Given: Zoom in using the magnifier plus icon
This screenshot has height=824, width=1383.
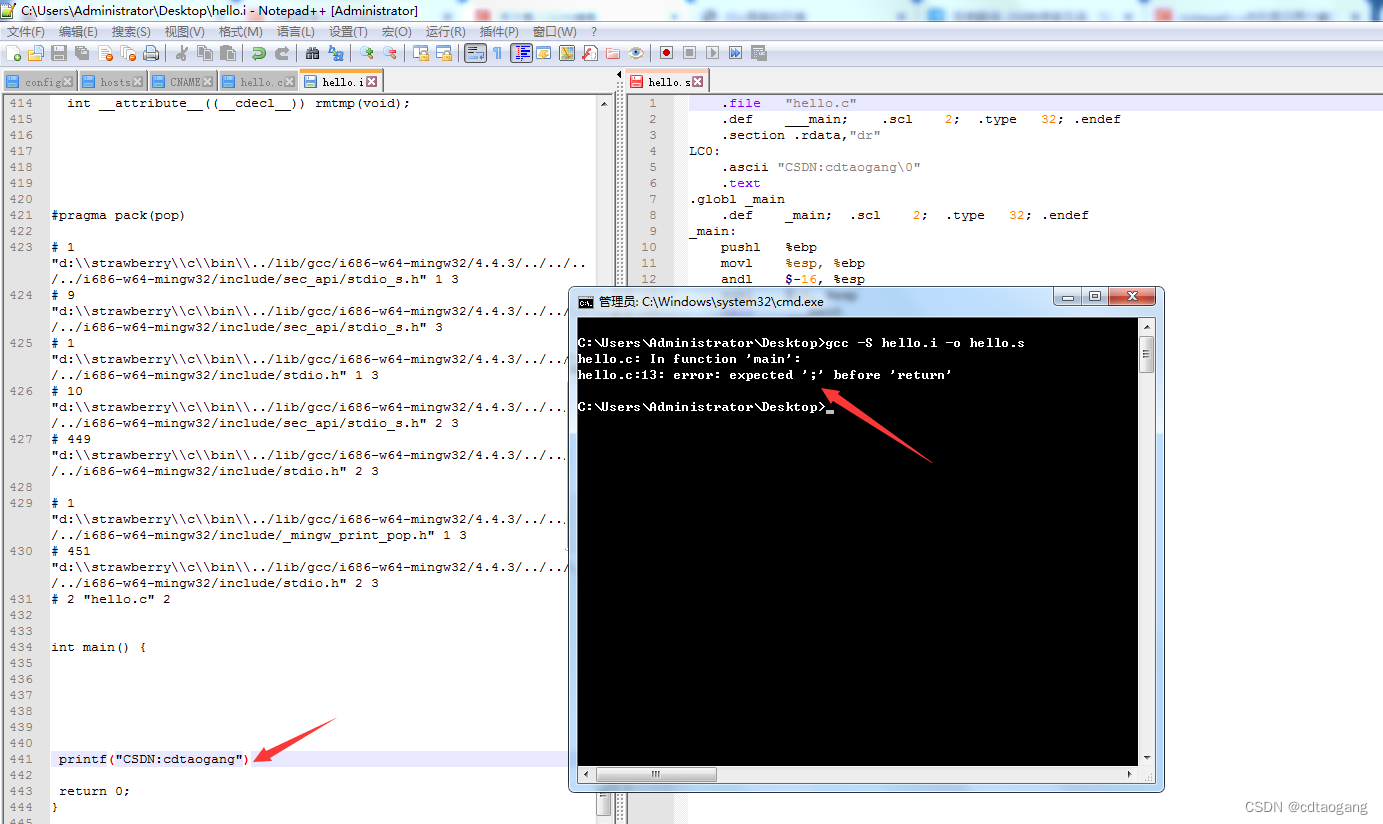Looking at the screenshot, I should click(367, 53).
